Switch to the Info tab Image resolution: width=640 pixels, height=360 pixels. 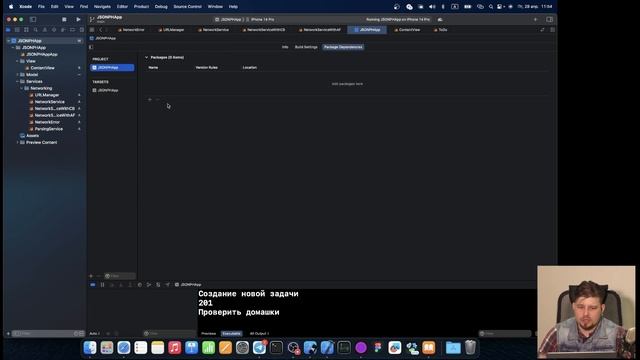285,47
